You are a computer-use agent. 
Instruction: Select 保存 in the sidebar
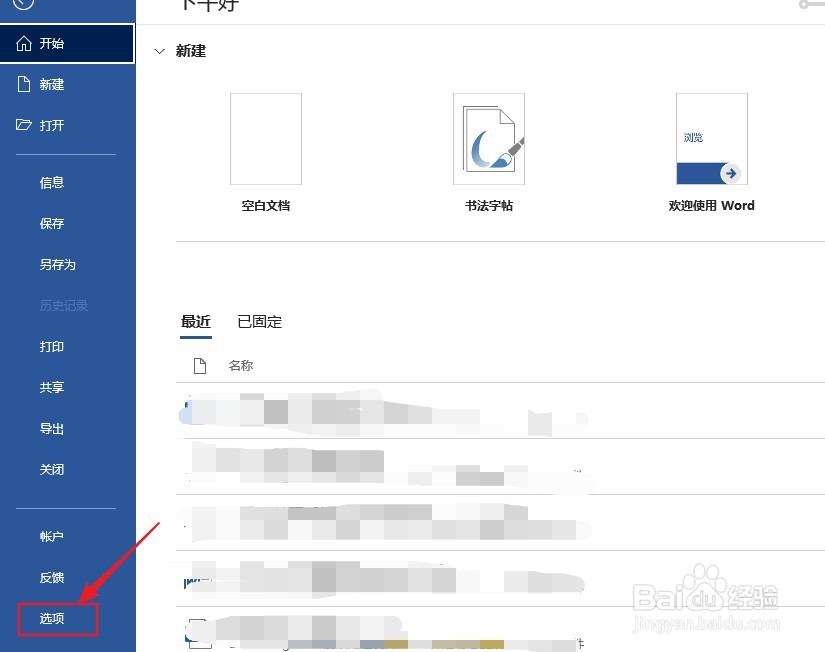52,224
